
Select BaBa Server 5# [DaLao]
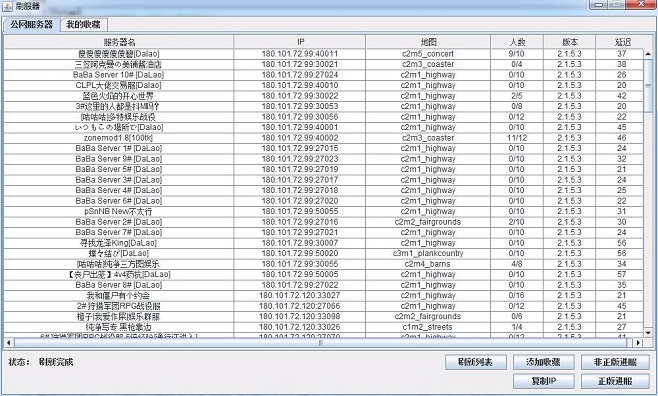pos(119,169)
